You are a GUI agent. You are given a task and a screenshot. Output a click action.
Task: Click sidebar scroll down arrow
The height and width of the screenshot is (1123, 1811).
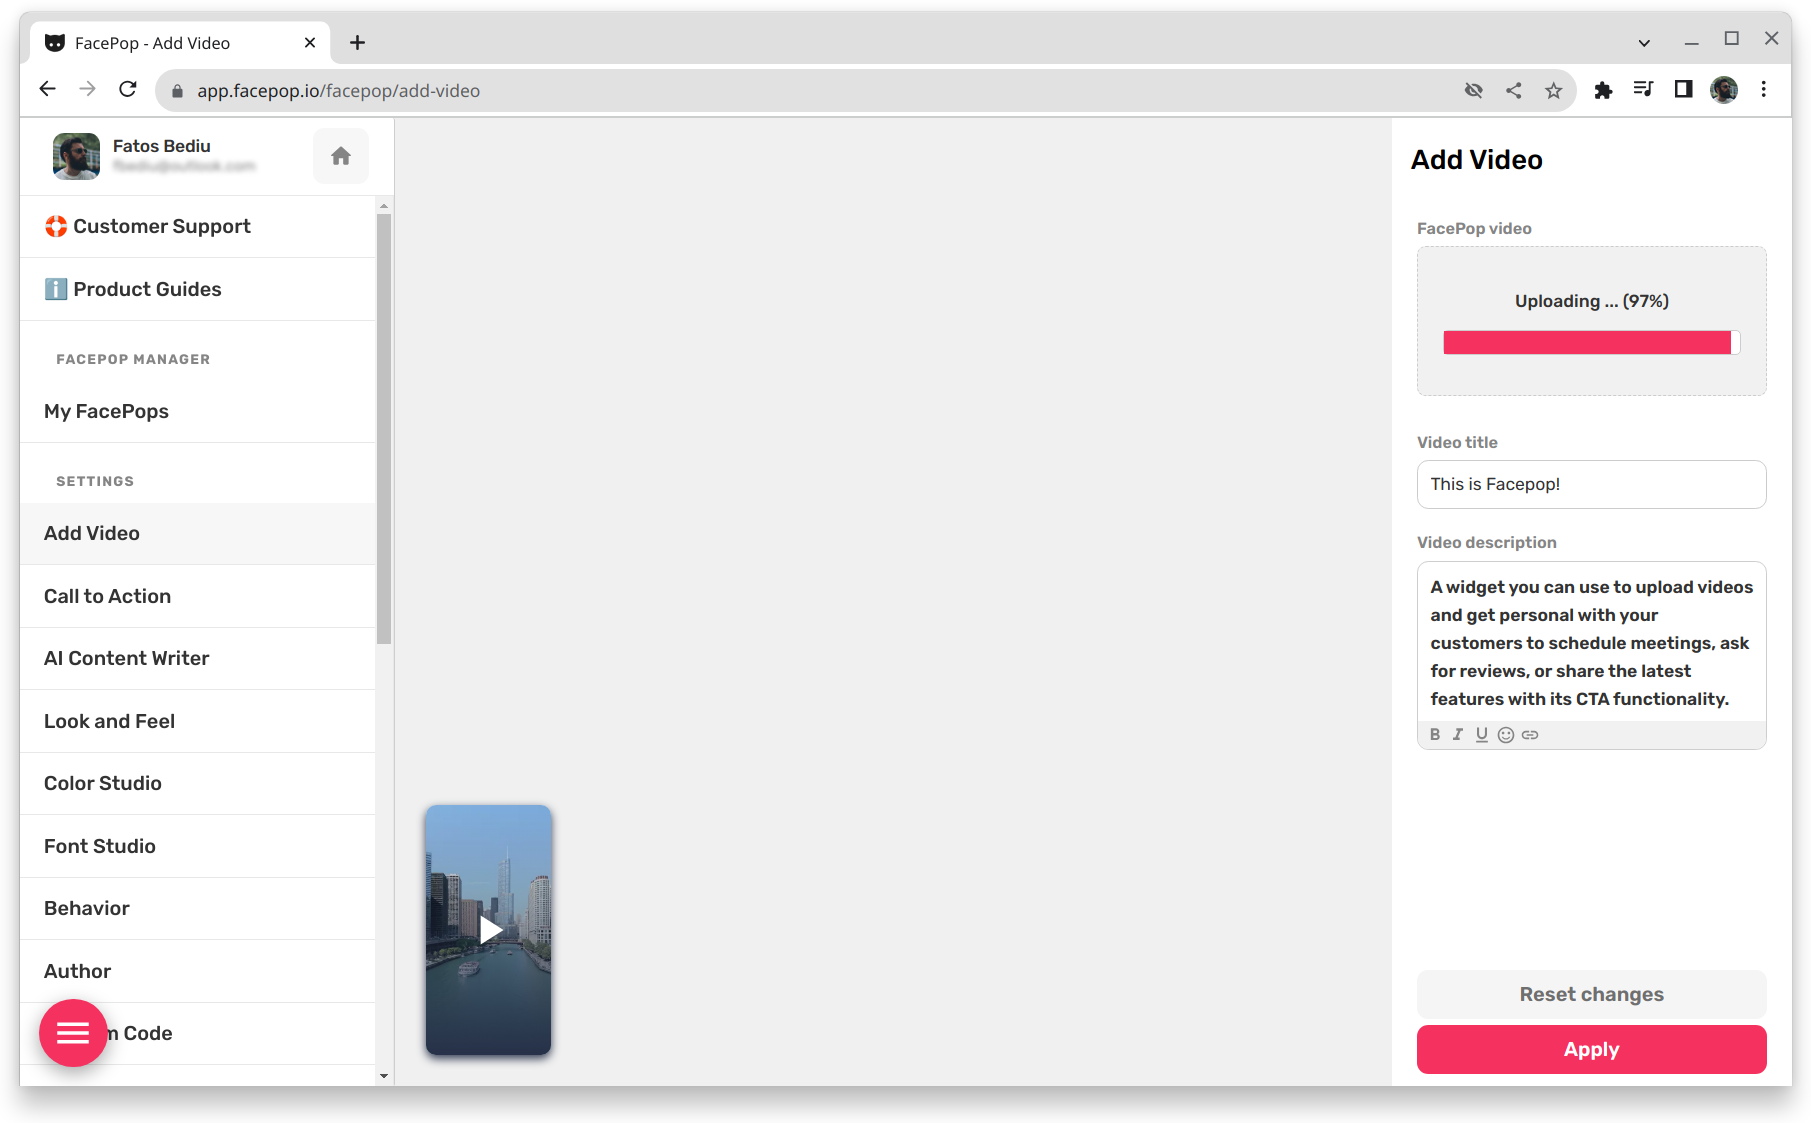coord(384,1076)
